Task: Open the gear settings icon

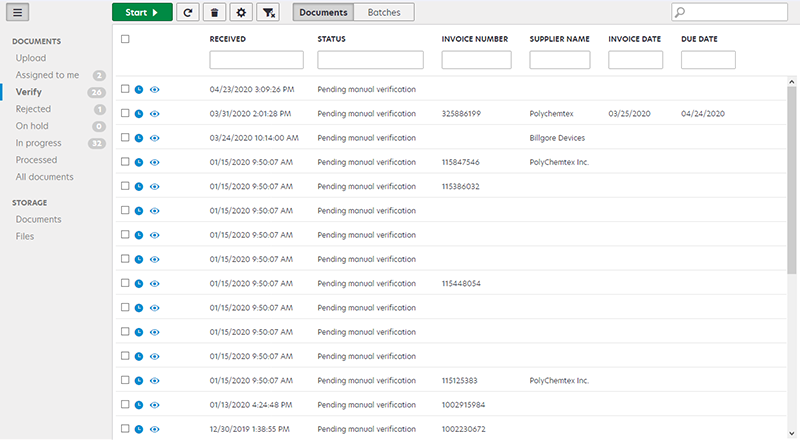Action: [x=240, y=12]
